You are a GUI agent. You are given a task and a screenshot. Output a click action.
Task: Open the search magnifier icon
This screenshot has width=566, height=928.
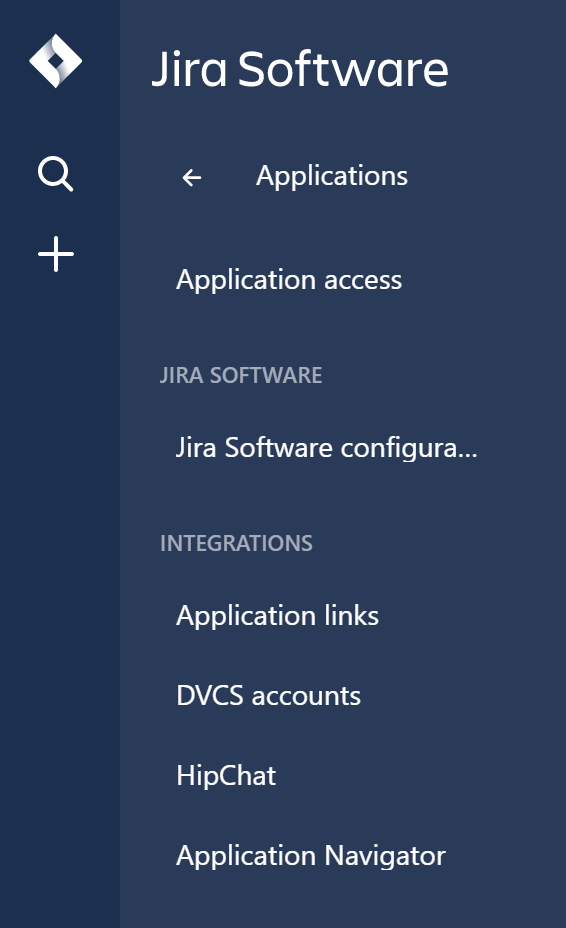click(x=56, y=174)
